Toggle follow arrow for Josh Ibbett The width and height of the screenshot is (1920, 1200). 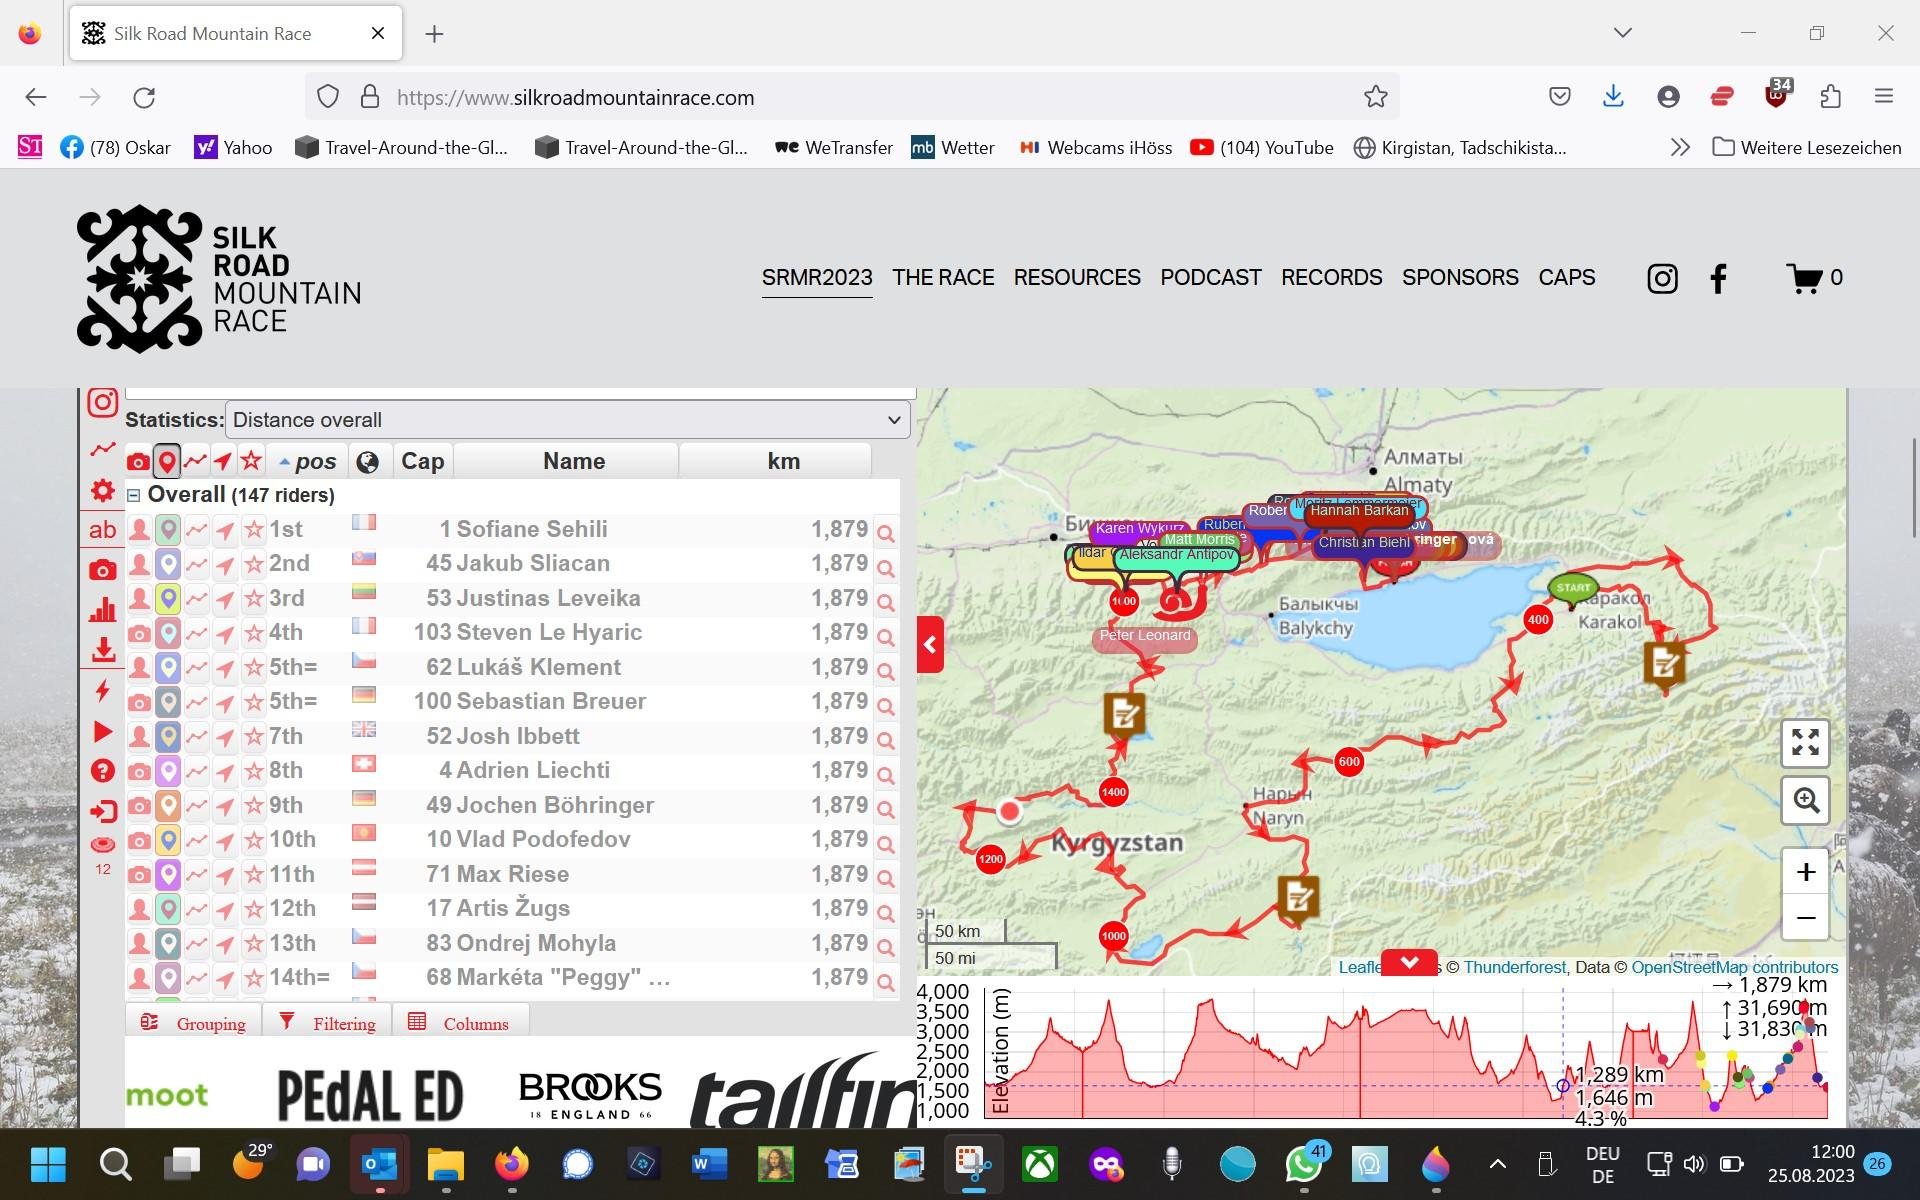pos(225,737)
